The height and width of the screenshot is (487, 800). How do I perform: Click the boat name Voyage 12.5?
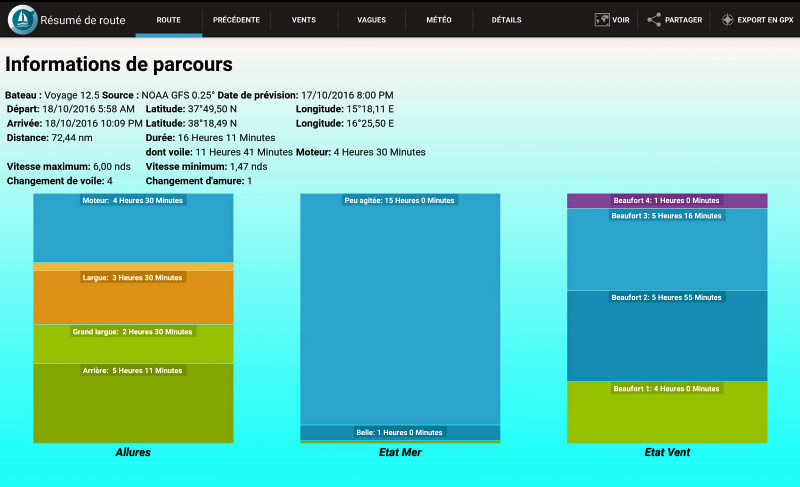72,95
